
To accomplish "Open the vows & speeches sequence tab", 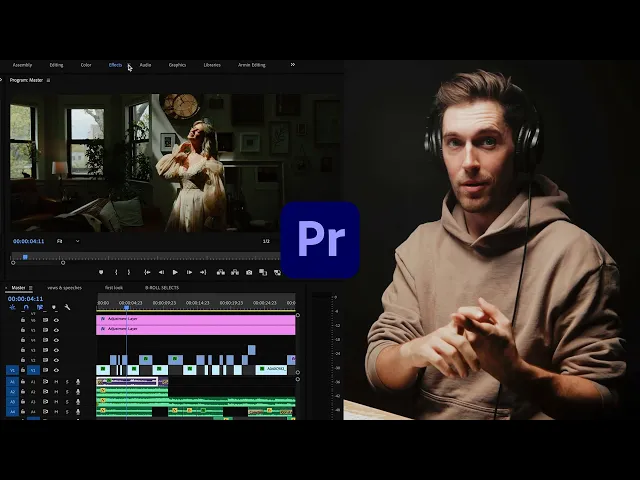I will tap(64, 288).
